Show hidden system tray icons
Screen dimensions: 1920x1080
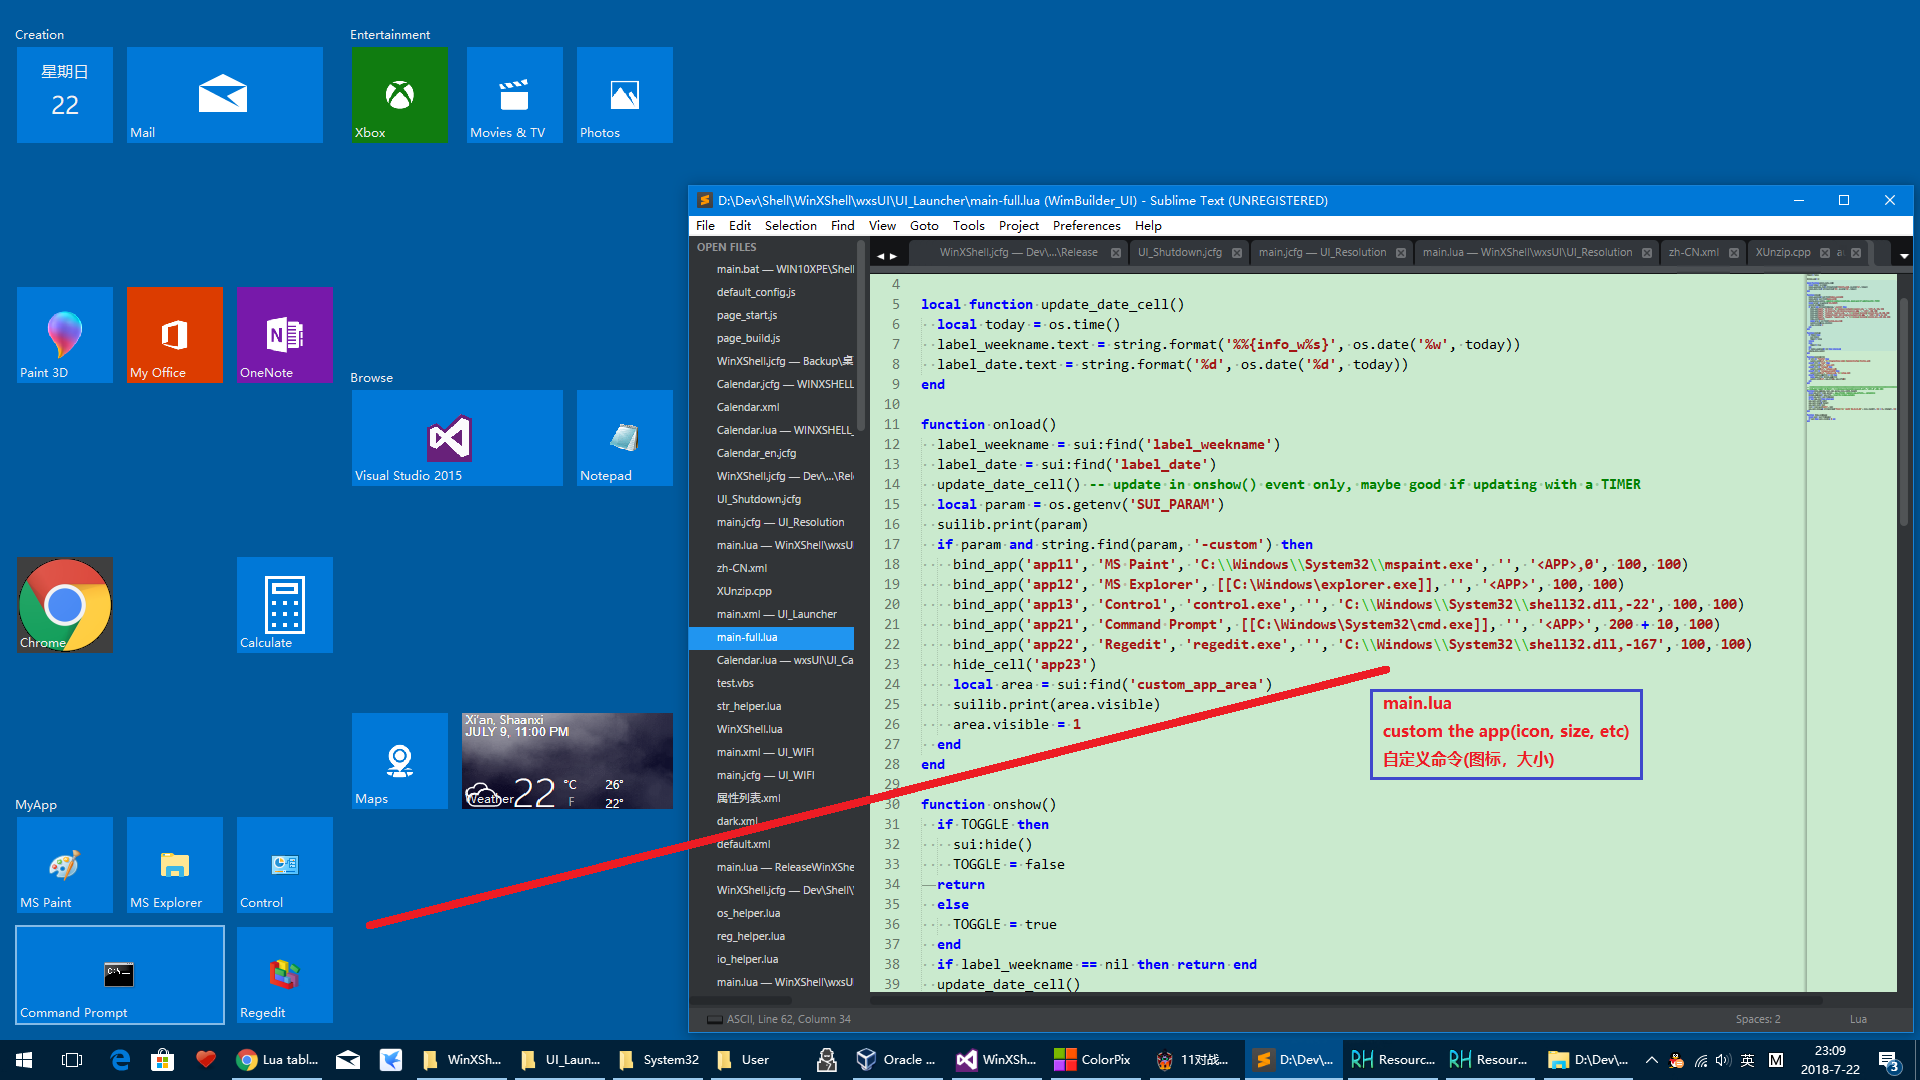(1651, 1060)
